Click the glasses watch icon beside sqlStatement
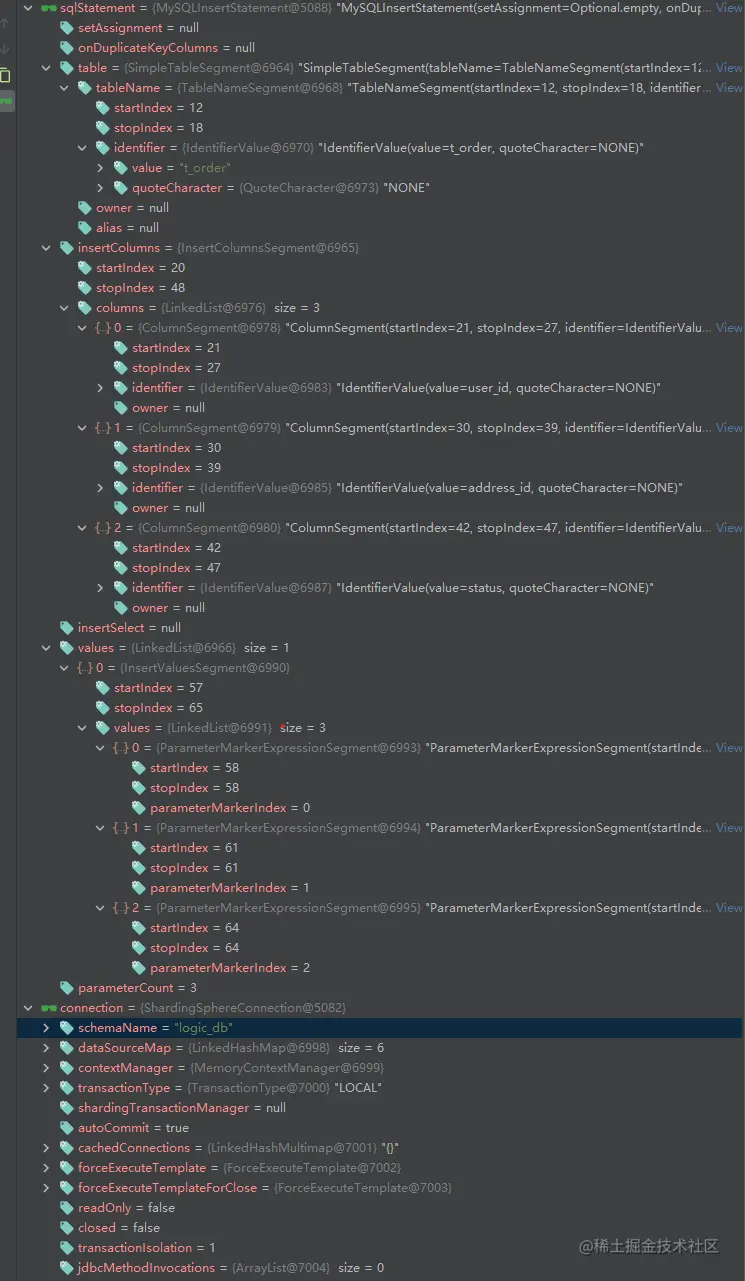Viewport: 745px width, 1281px height. pos(48,8)
